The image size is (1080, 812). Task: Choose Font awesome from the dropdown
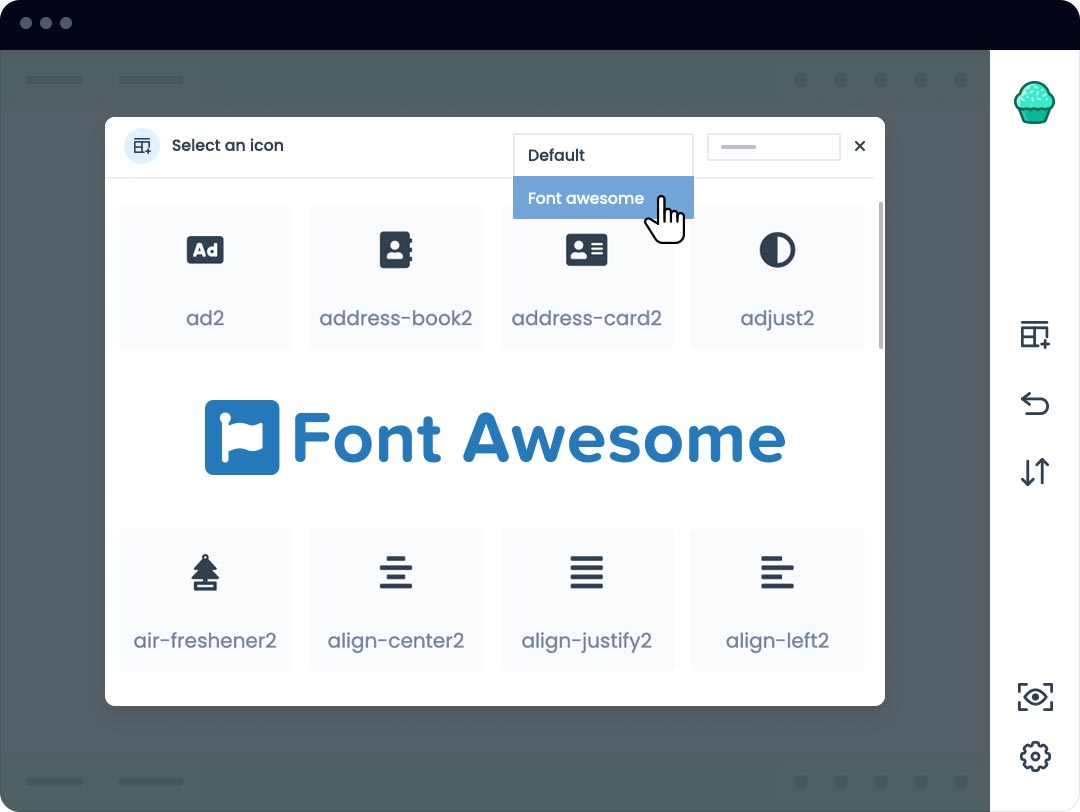pos(603,198)
